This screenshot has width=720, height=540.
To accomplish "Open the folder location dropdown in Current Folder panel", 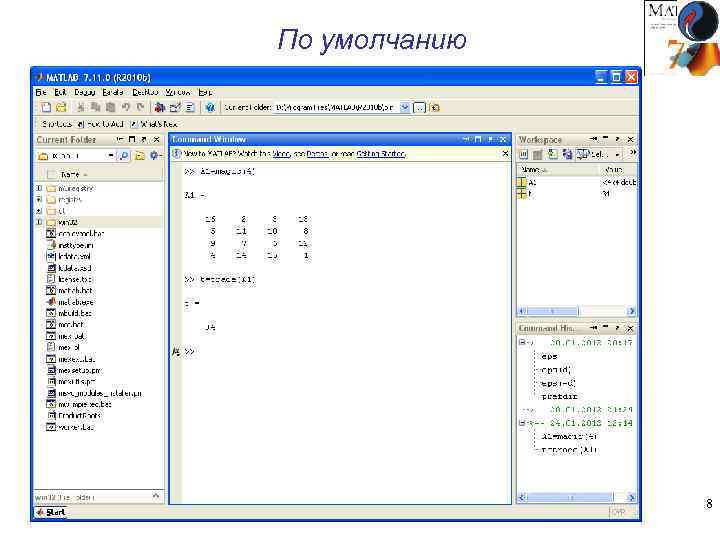I will 111,156.
